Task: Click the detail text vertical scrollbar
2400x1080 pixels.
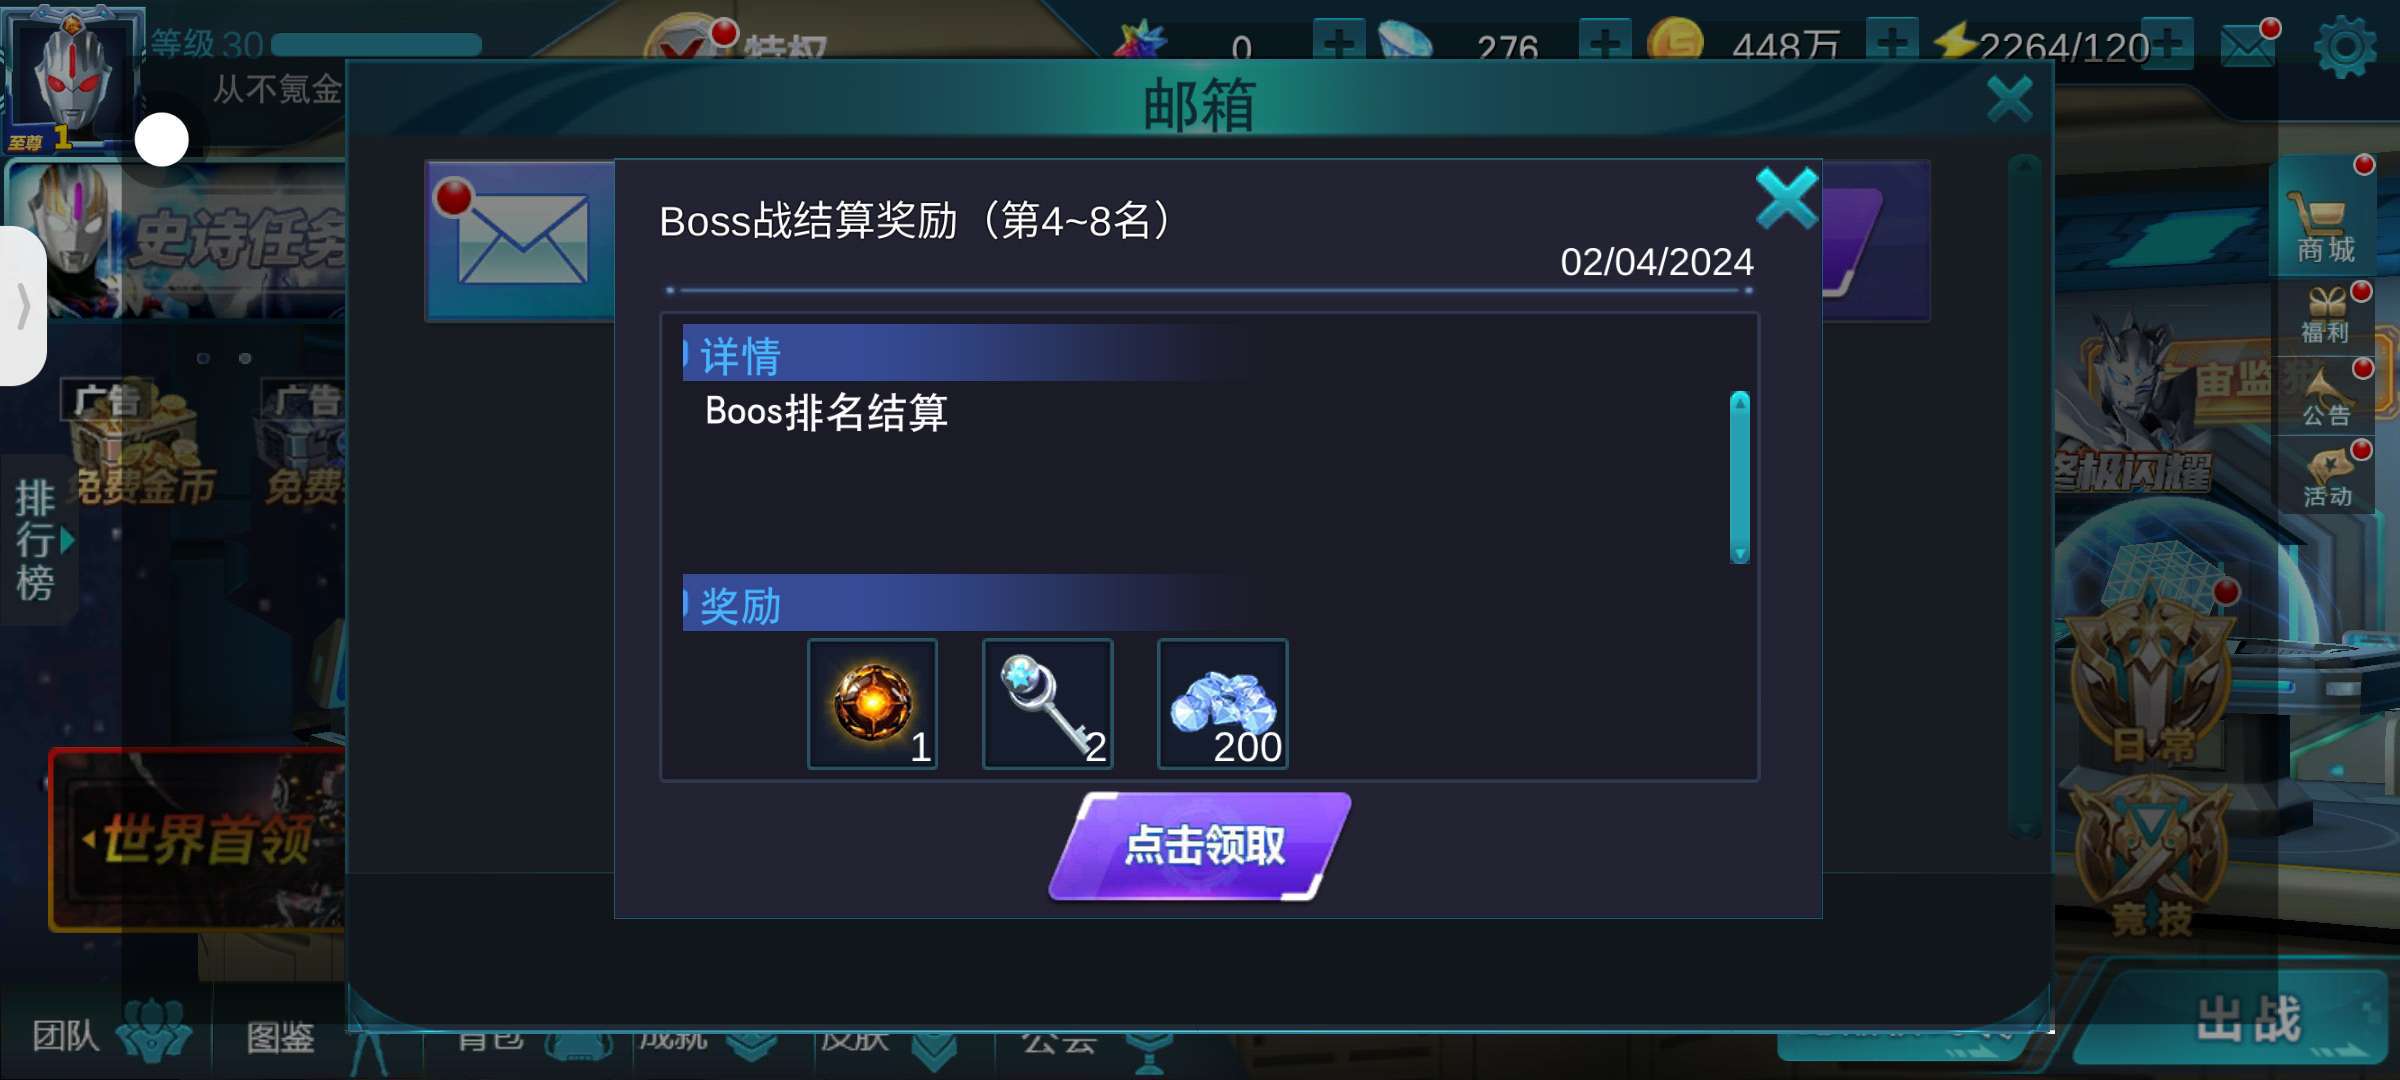Action: (x=1740, y=477)
